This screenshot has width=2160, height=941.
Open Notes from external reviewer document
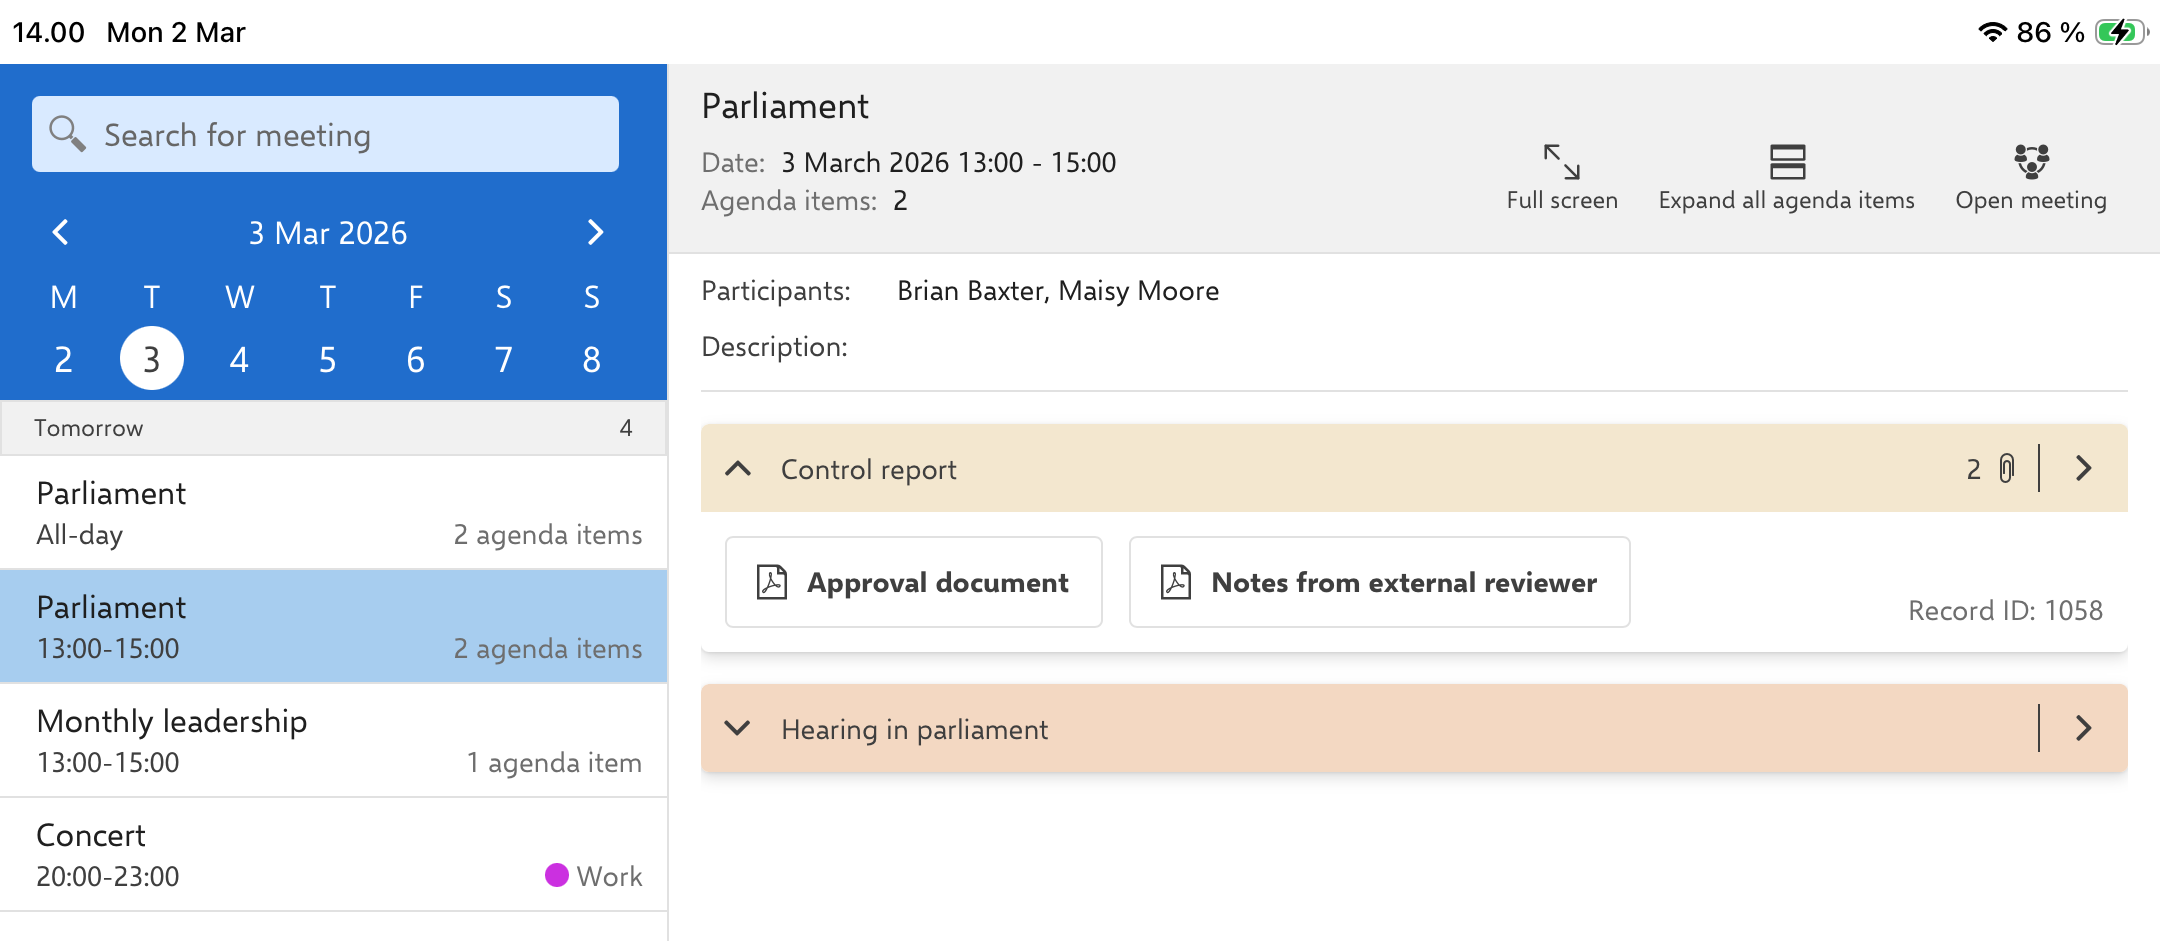1380,582
